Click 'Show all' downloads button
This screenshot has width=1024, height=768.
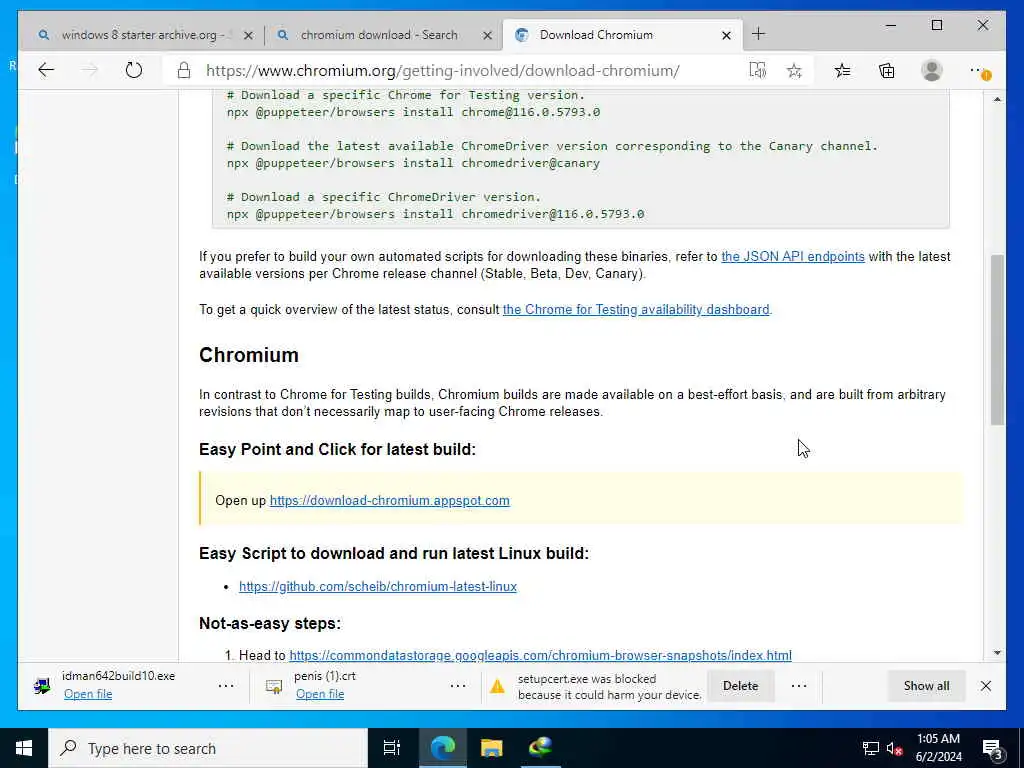pyautogui.click(x=926, y=686)
